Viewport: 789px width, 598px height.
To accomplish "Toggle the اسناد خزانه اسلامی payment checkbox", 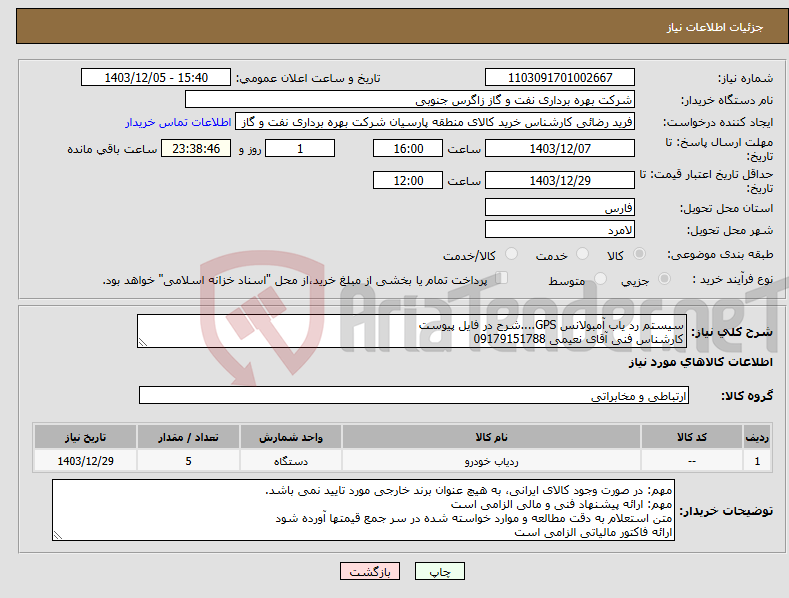I will pyautogui.click(x=502, y=278).
